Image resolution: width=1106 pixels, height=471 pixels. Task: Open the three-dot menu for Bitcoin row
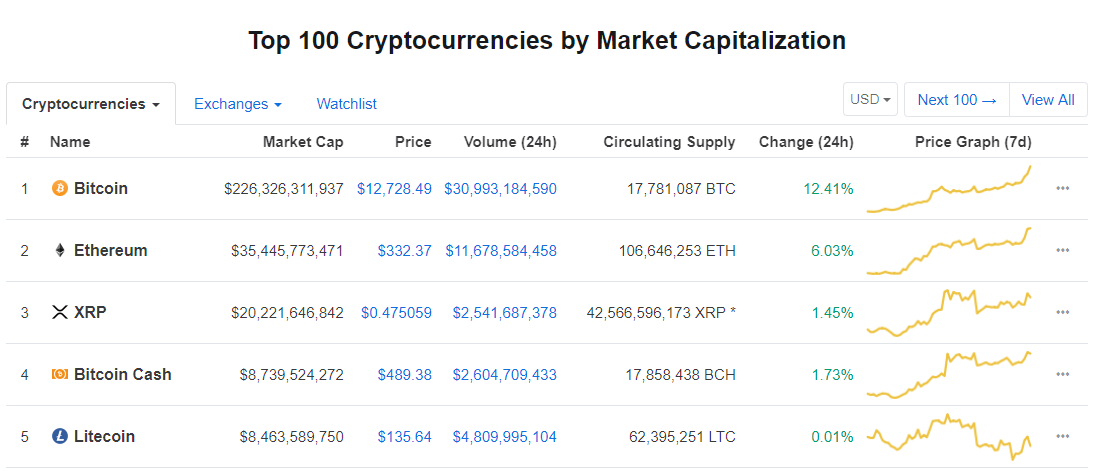(x=1062, y=189)
